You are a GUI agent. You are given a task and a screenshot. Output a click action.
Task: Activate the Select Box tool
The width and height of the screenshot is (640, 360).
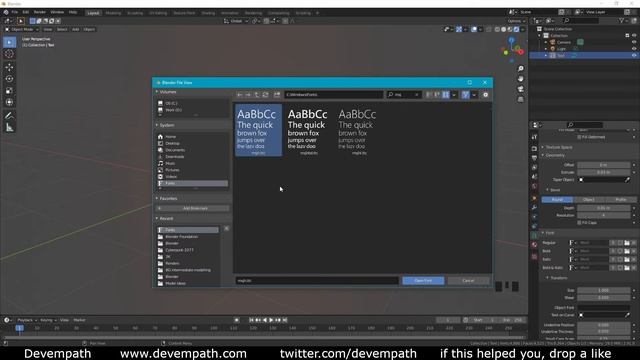tap(9, 42)
